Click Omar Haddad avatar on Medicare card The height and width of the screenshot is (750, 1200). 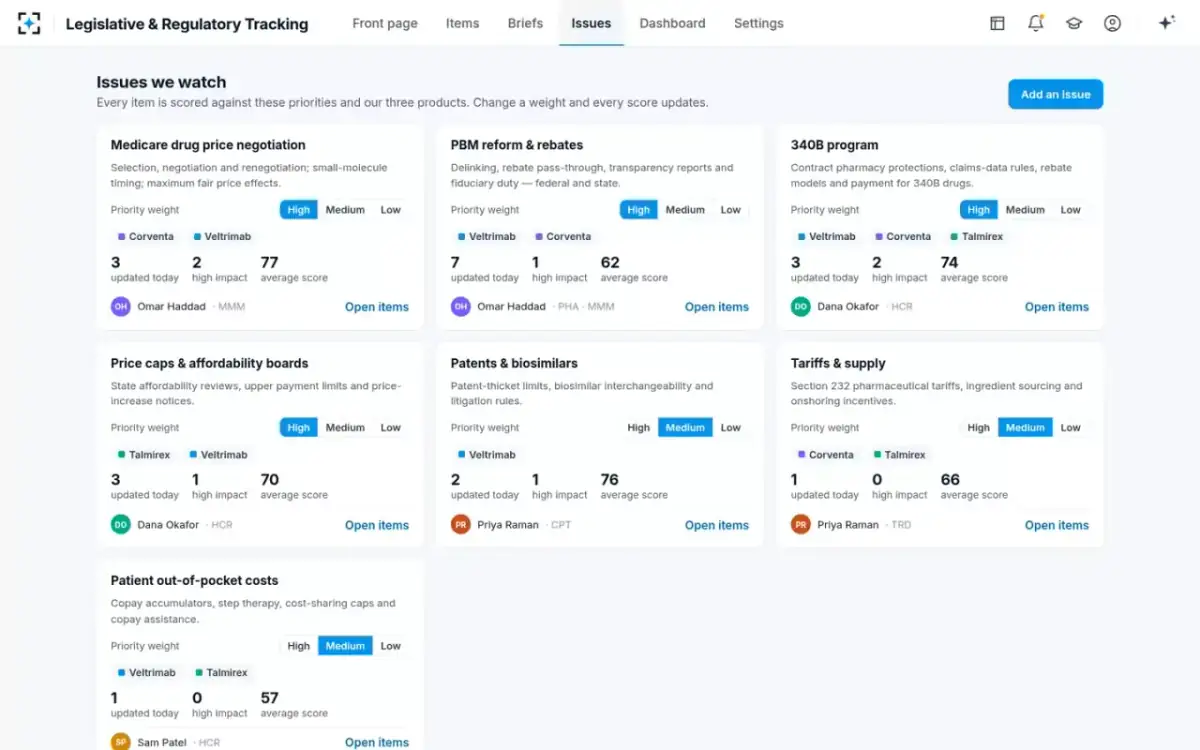click(x=121, y=307)
